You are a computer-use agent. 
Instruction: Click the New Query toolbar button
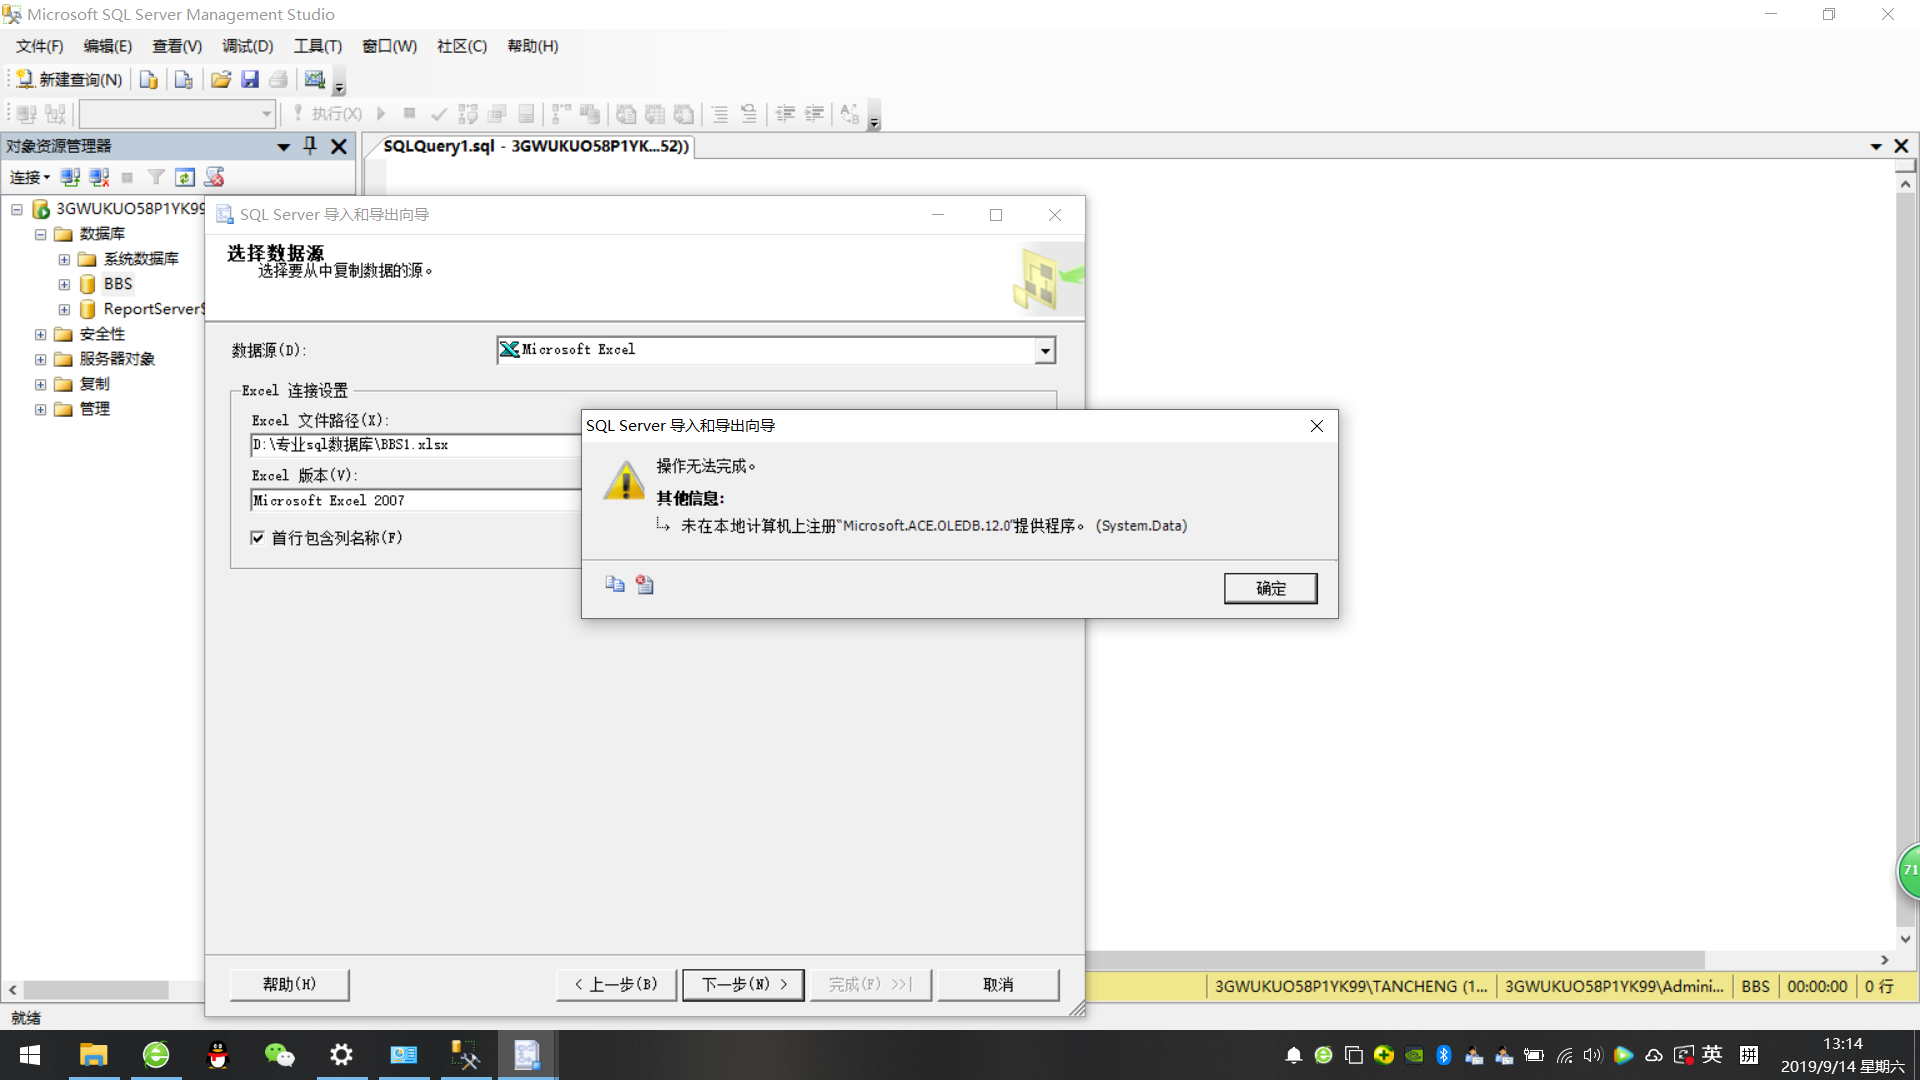69,80
